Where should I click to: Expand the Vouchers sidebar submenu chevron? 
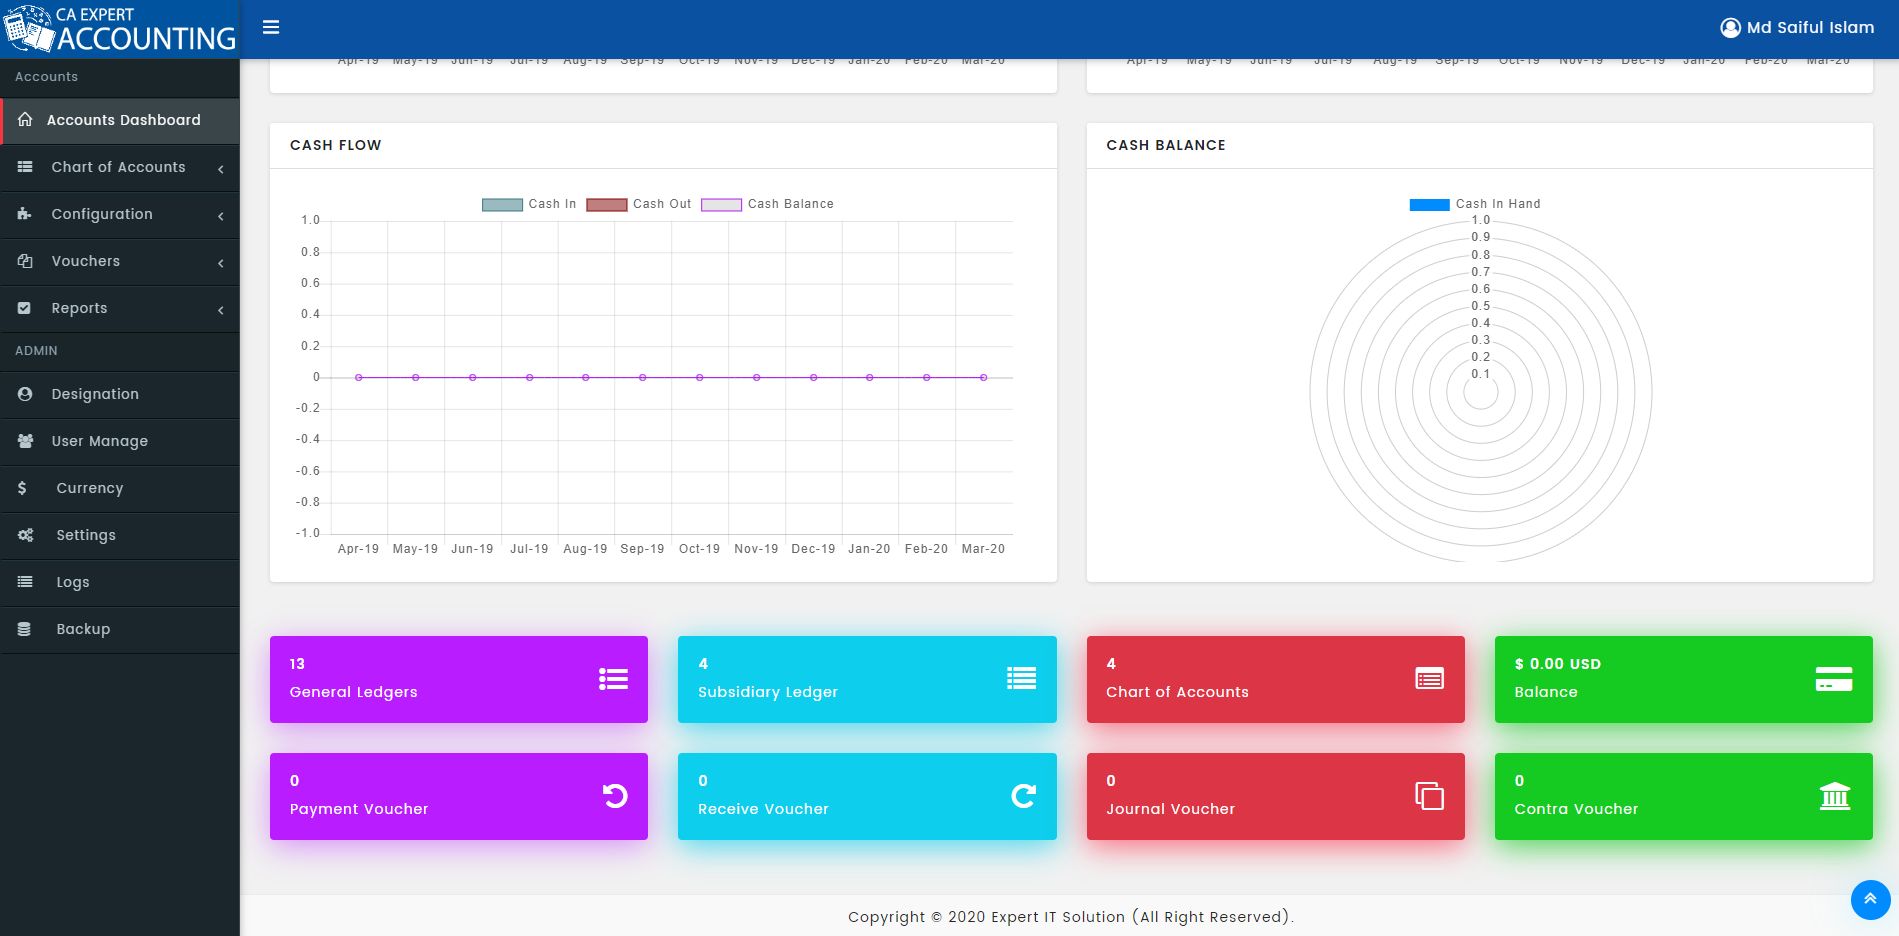pos(220,263)
